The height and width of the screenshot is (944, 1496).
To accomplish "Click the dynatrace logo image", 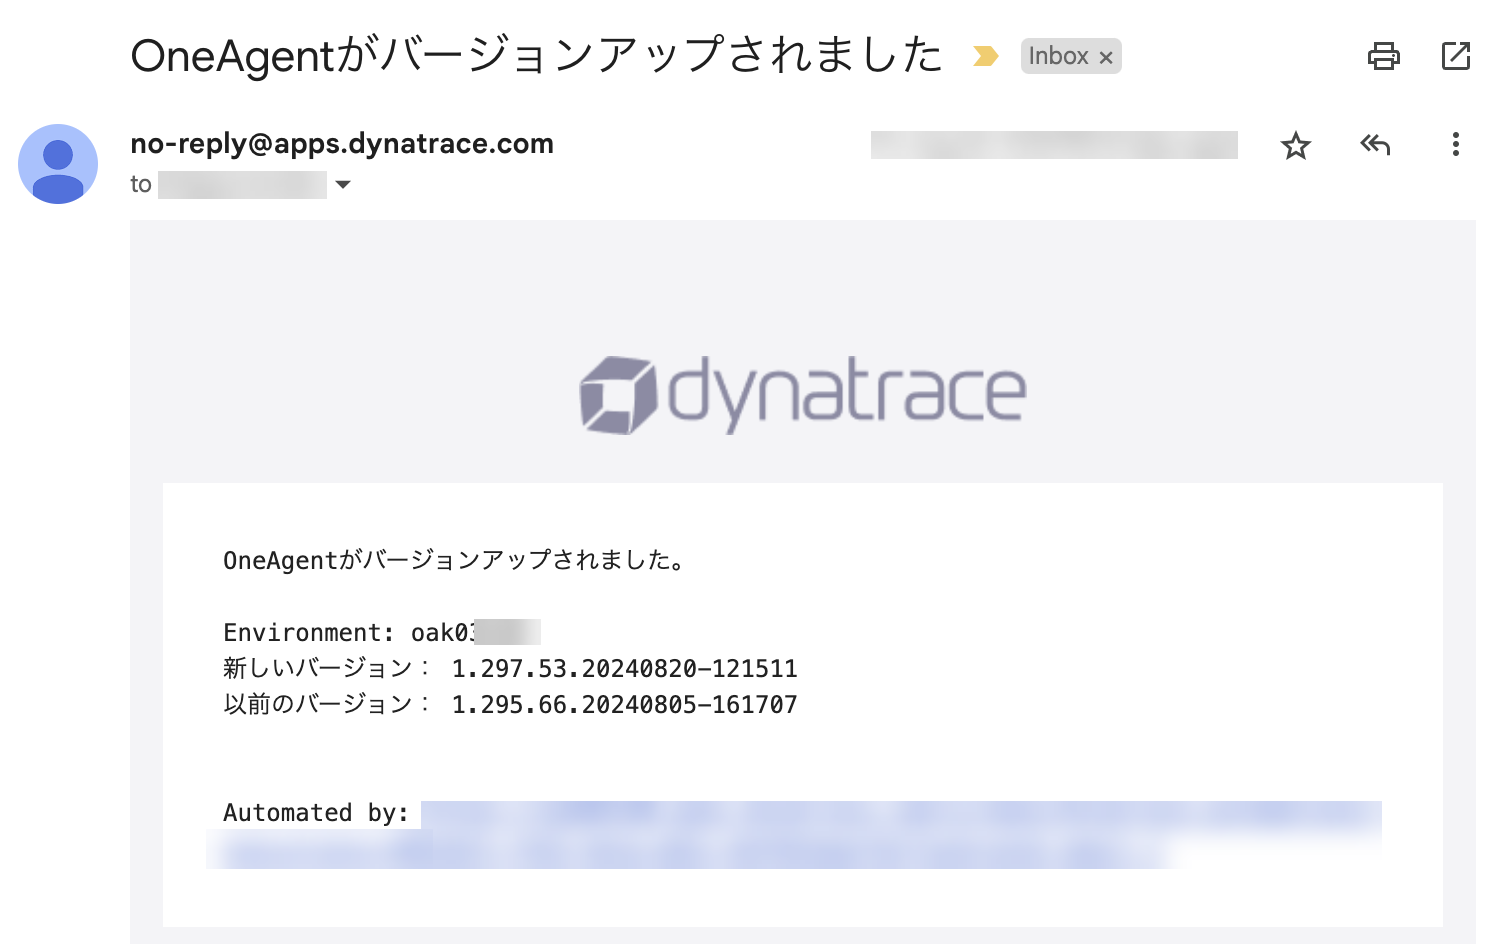I will (803, 394).
